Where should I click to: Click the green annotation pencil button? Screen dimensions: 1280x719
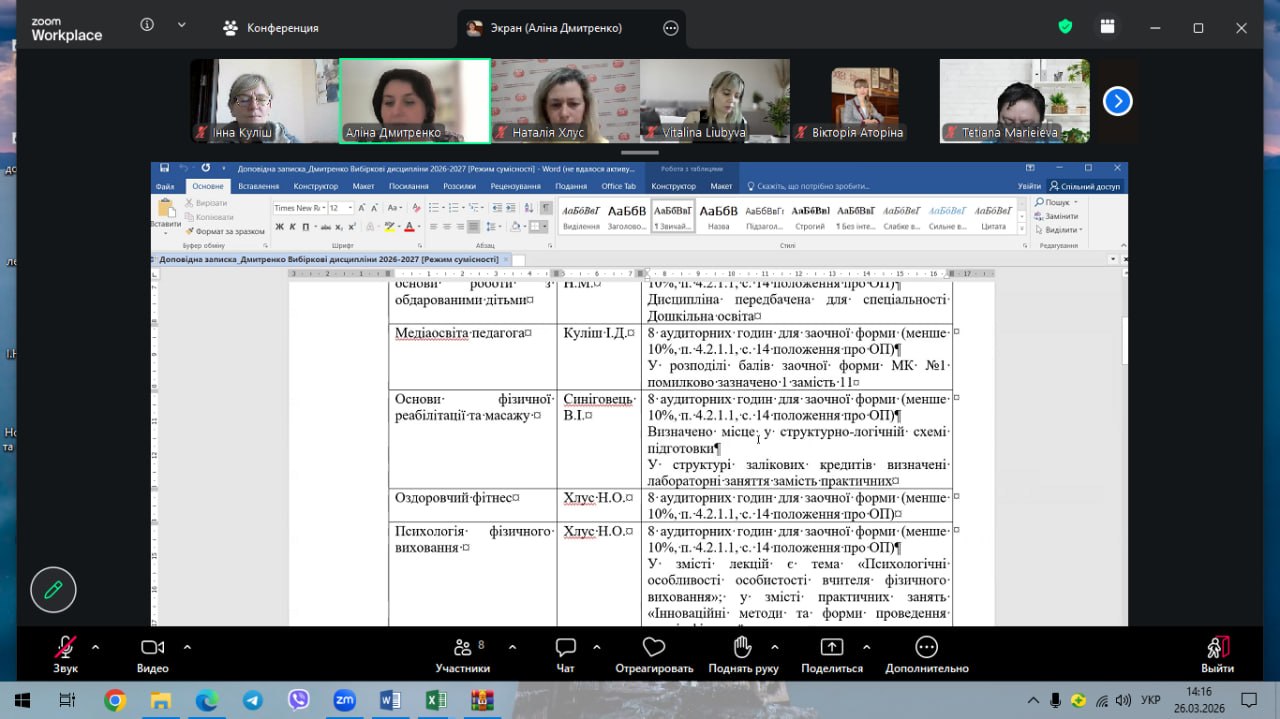(x=53, y=590)
